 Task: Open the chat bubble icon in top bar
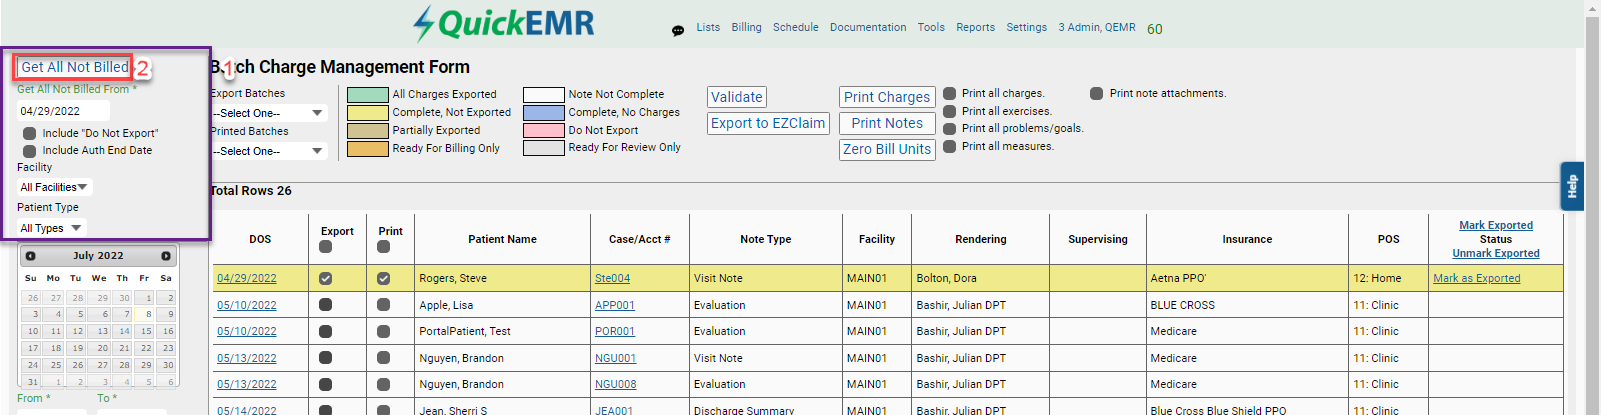(679, 30)
